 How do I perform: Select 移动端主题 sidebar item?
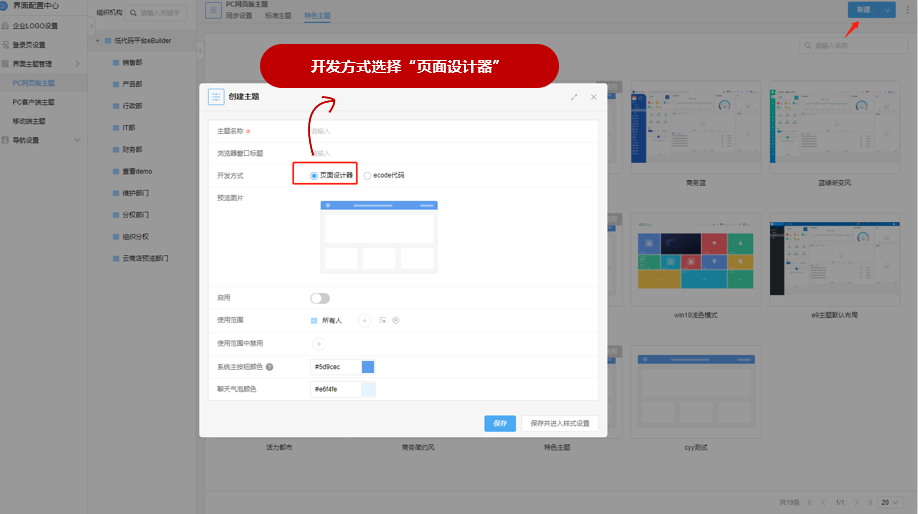click(29, 121)
